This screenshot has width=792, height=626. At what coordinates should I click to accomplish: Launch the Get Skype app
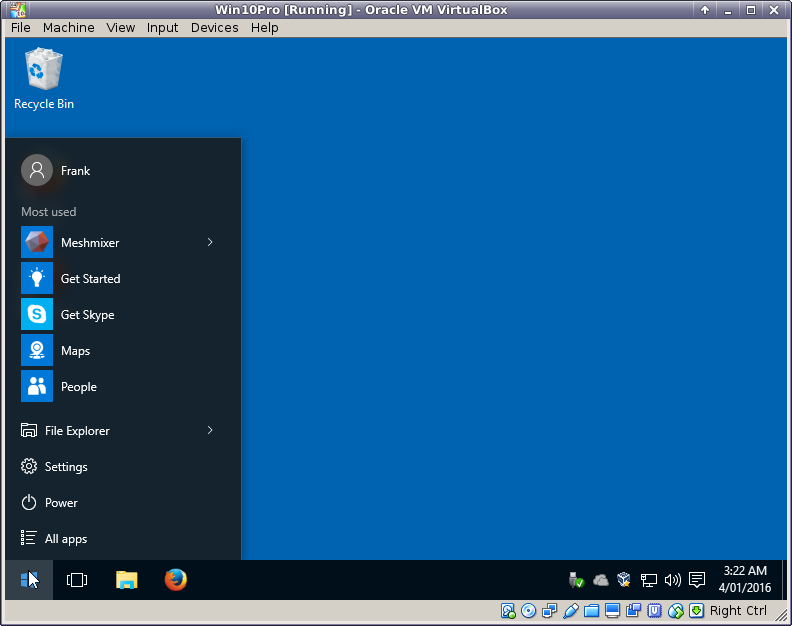(x=87, y=315)
